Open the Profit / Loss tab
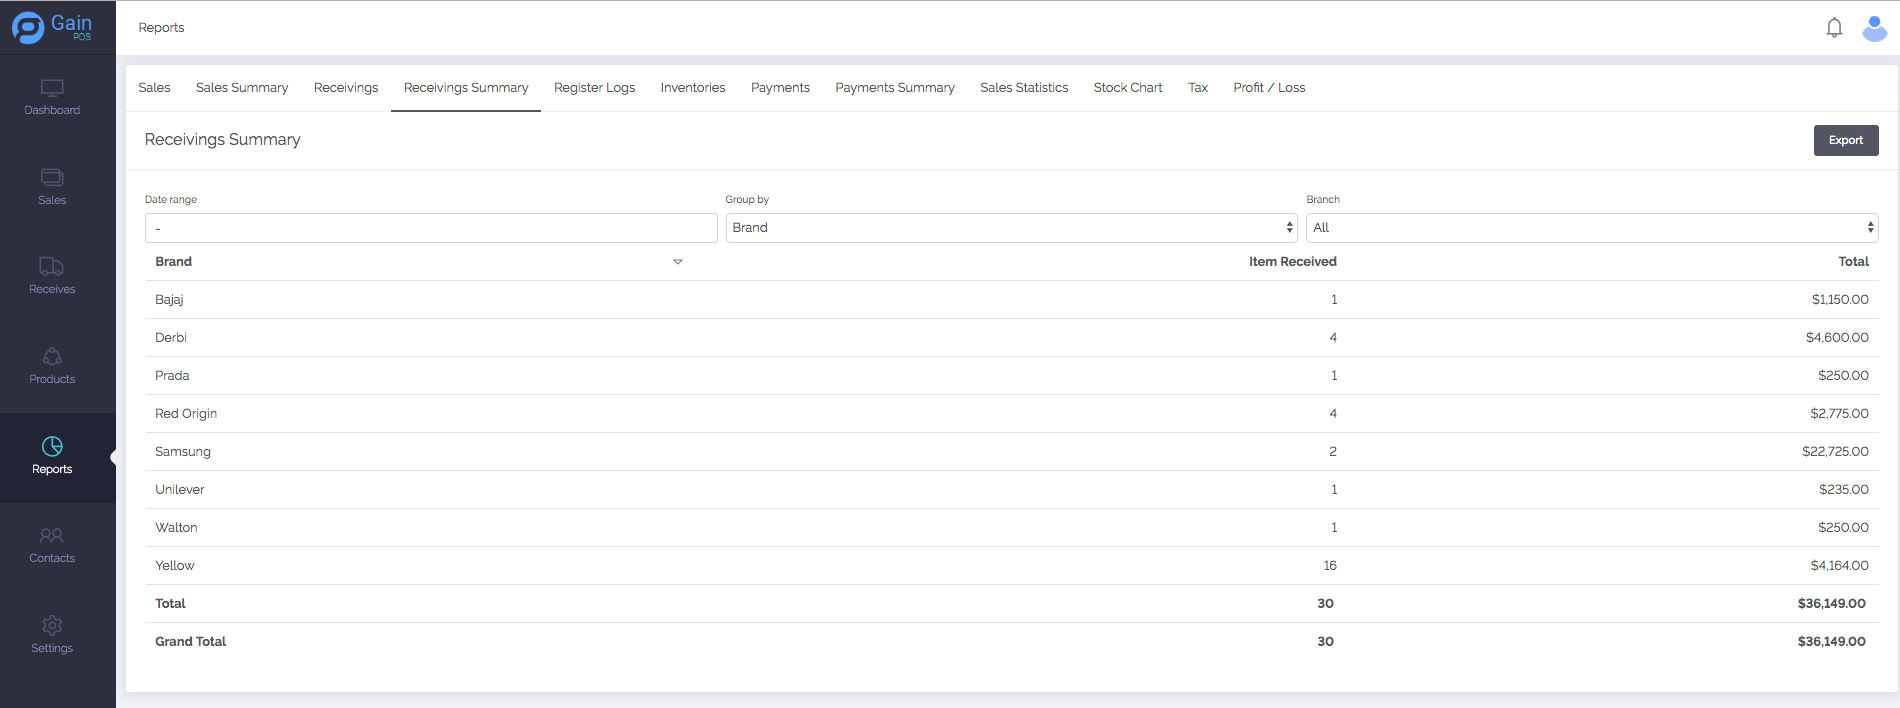 [1268, 88]
